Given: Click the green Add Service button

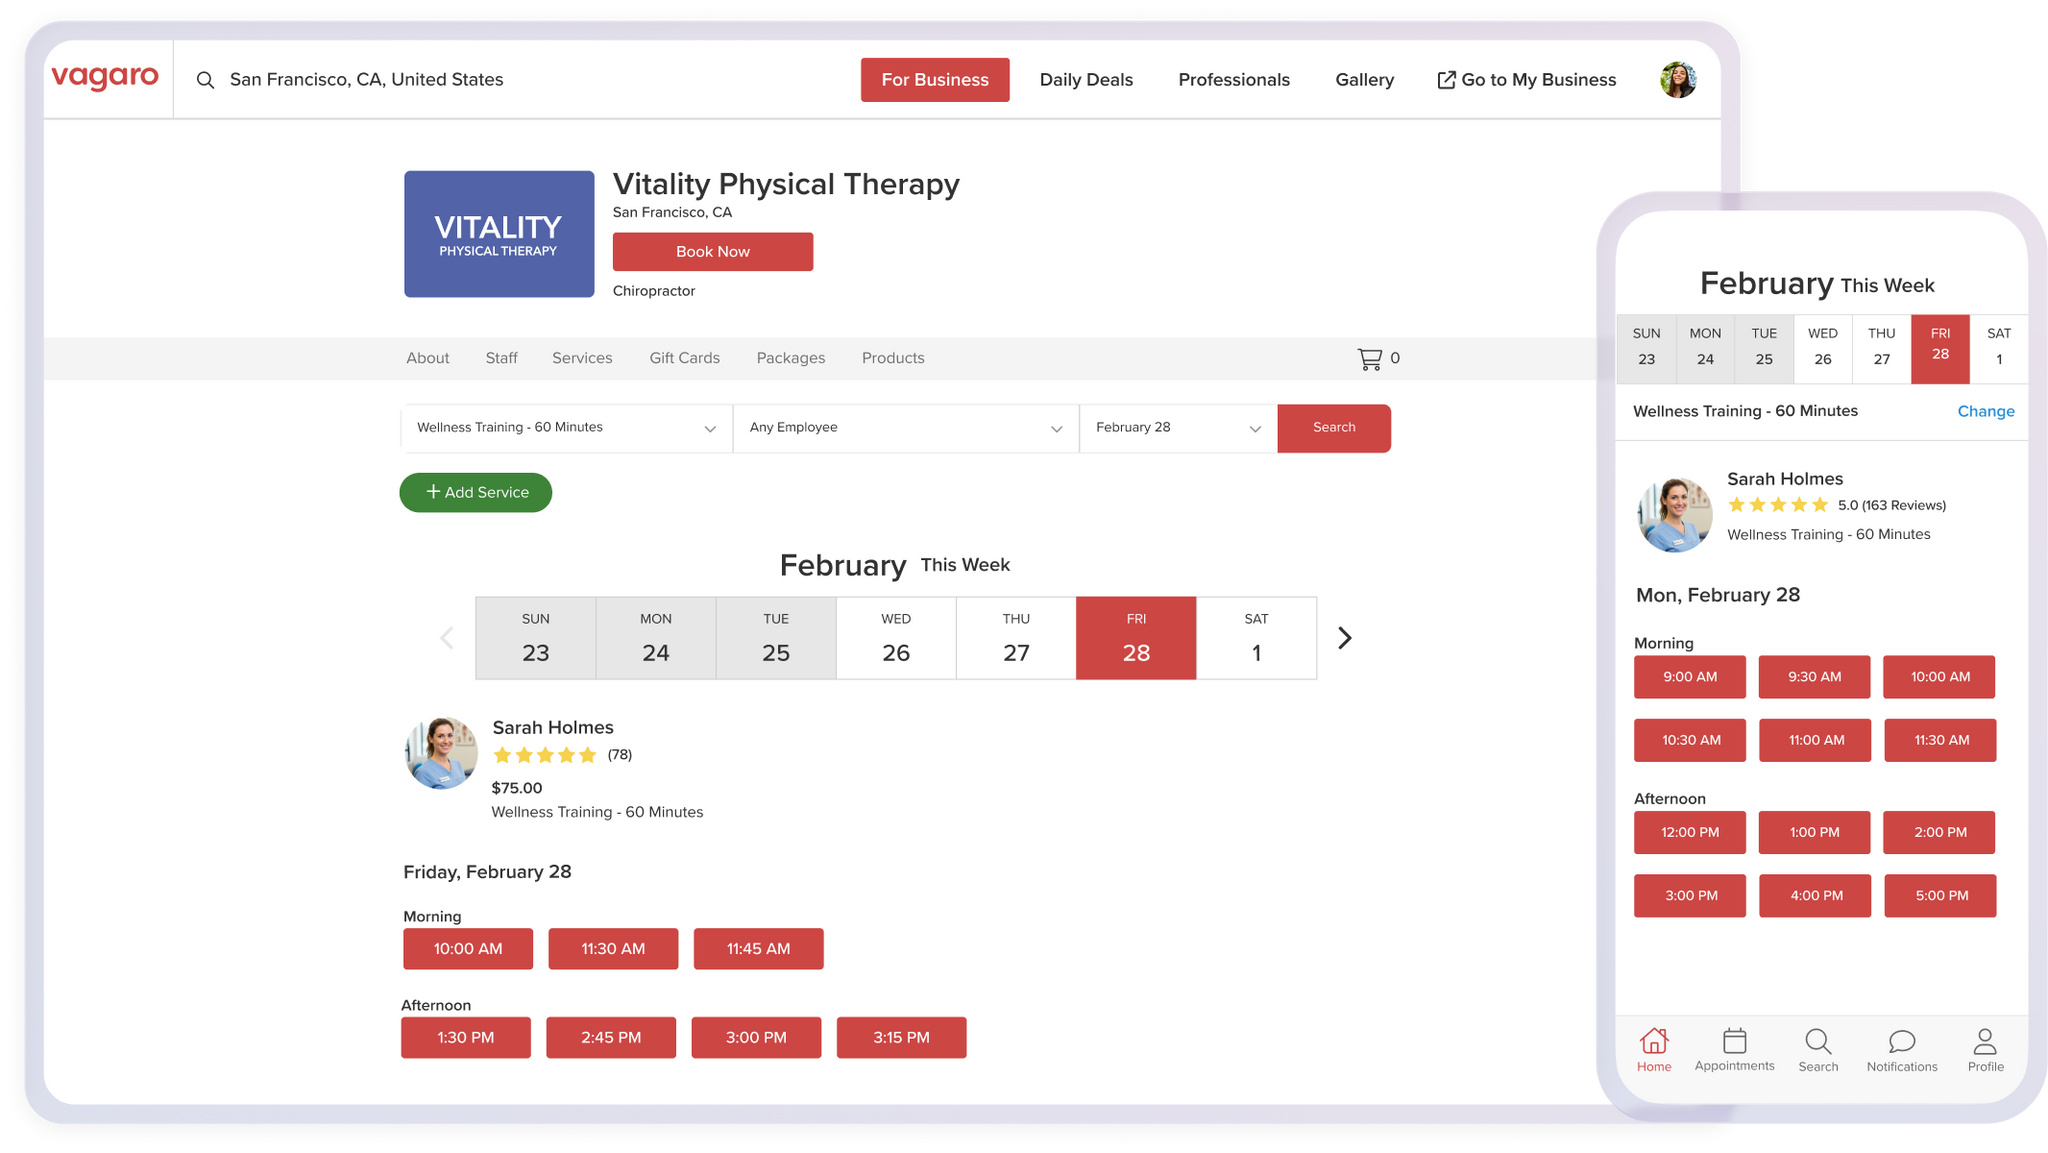Looking at the screenshot, I should pyautogui.click(x=476, y=492).
